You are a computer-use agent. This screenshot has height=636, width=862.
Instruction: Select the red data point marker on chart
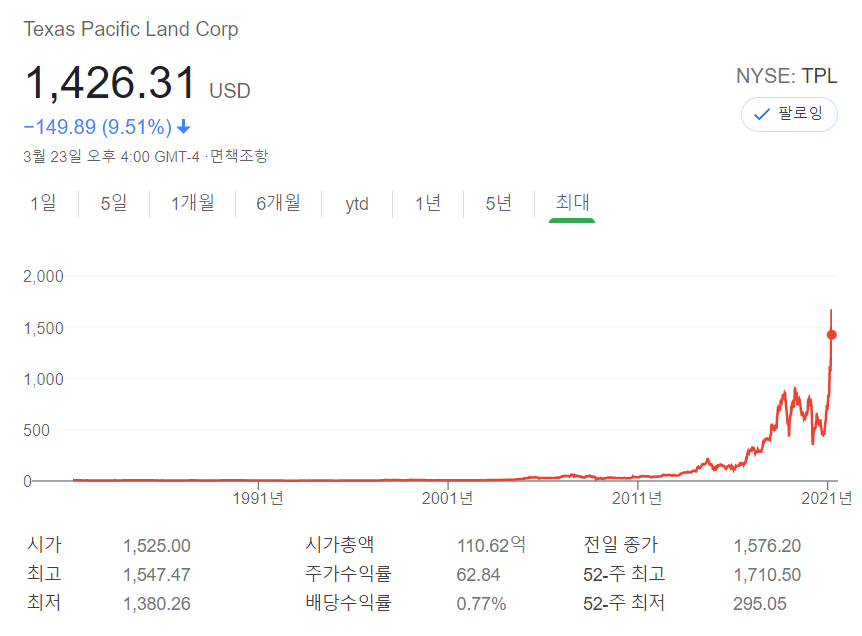point(831,333)
